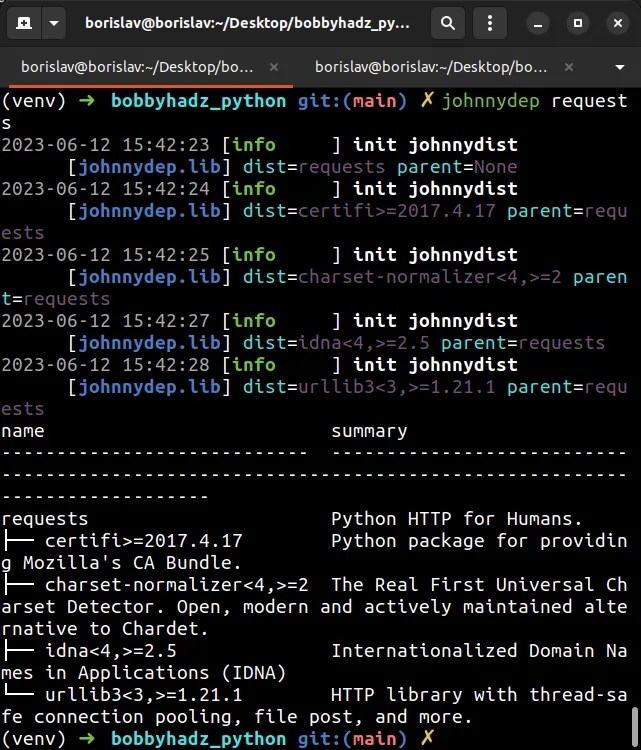The width and height of the screenshot is (641, 750).
Task: Expand the tab list dropdown arrow
Action: pyautogui.click(x=620, y=67)
